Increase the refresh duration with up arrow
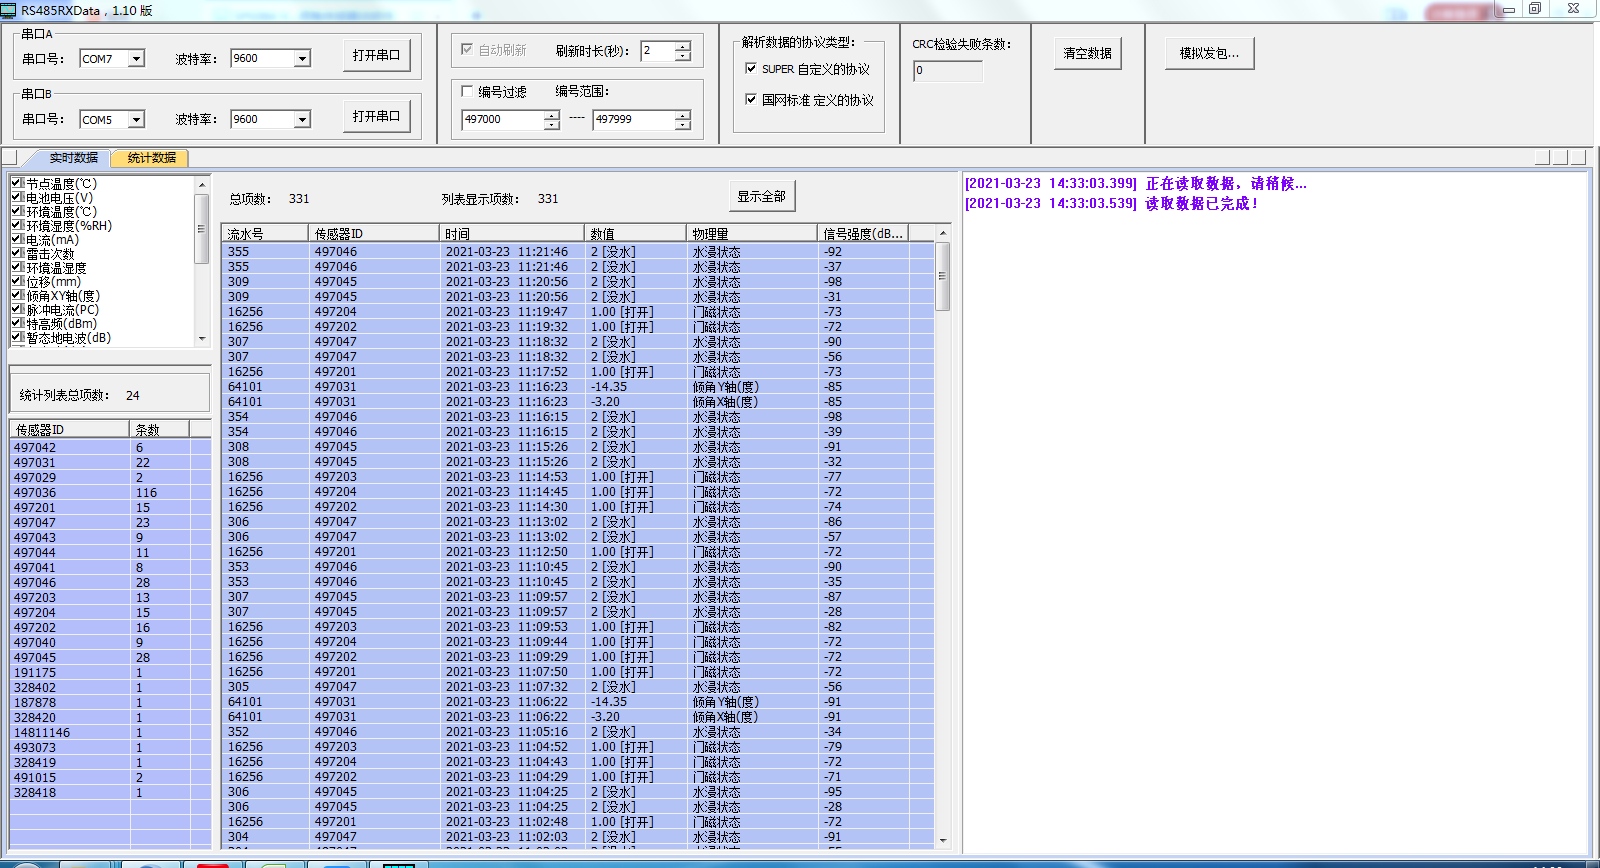The image size is (1600, 868). click(x=683, y=46)
